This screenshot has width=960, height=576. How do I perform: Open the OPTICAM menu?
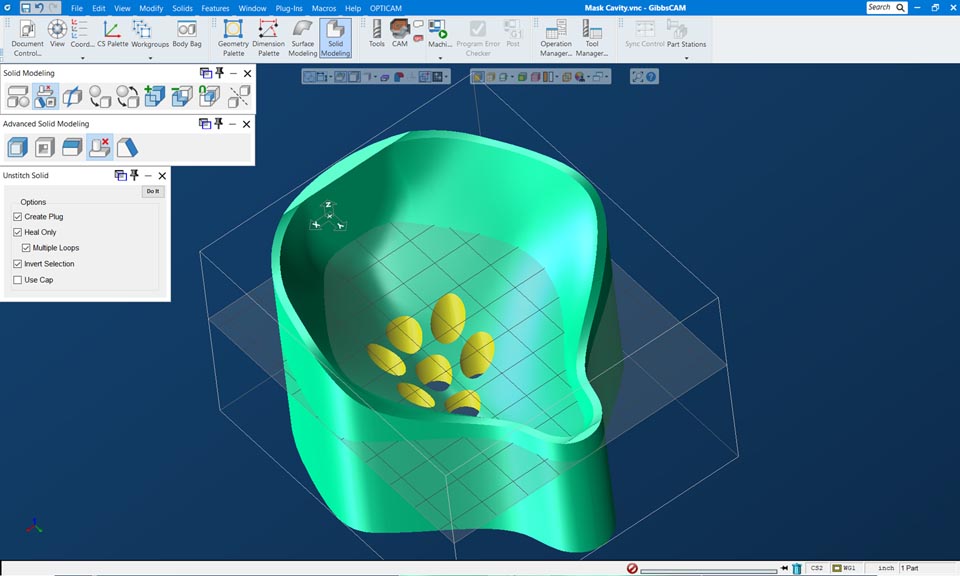(x=385, y=8)
